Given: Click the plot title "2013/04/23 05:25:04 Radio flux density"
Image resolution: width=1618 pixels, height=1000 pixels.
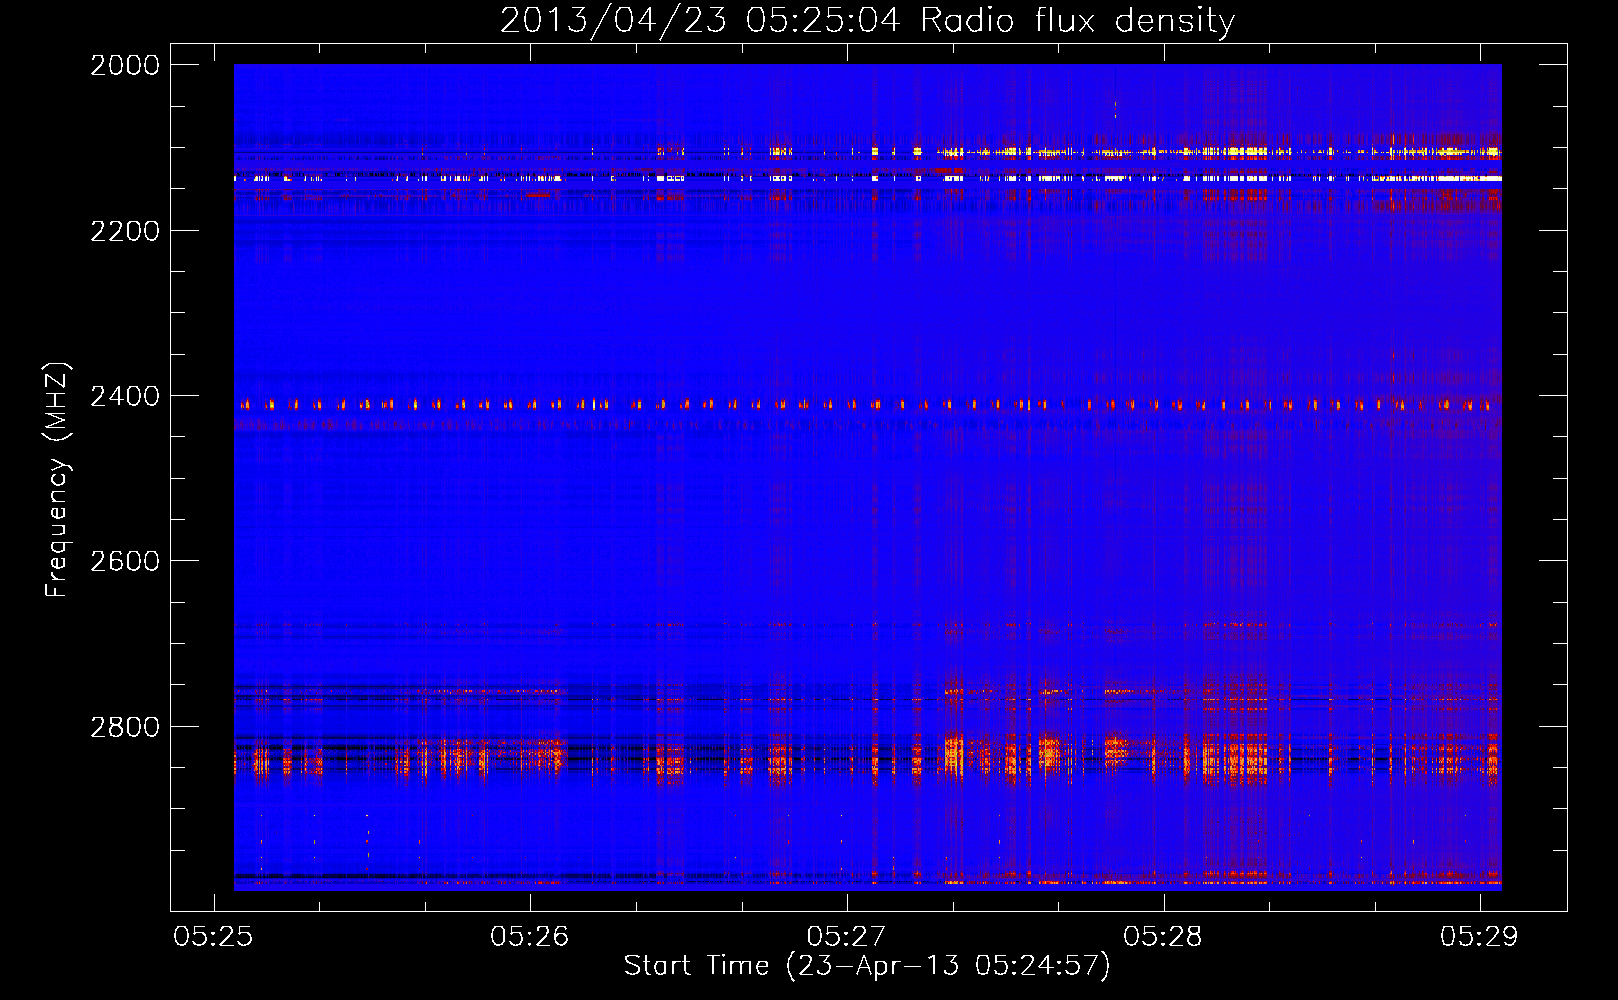Looking at the screenshot, I should (x=867, y=21).
